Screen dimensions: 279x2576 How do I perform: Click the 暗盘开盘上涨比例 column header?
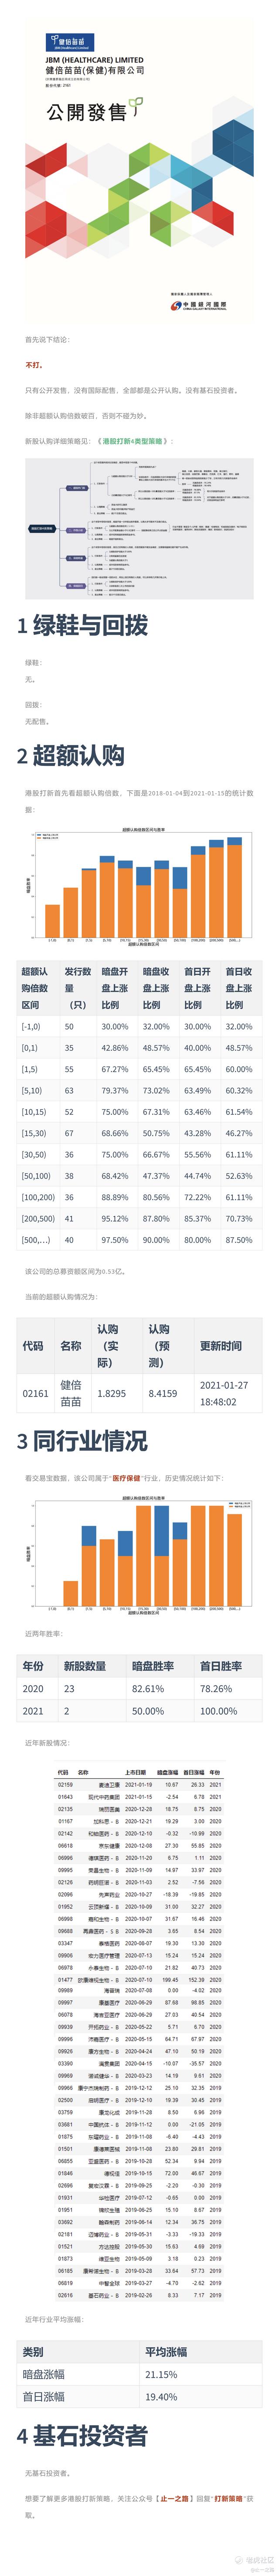(x=114, y=988)
